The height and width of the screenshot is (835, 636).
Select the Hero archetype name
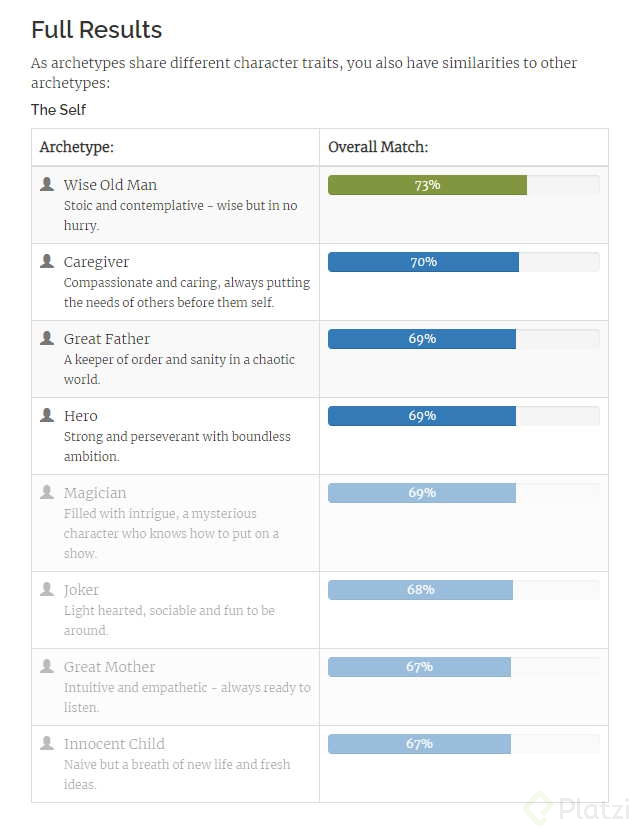[x=81, y=416]
